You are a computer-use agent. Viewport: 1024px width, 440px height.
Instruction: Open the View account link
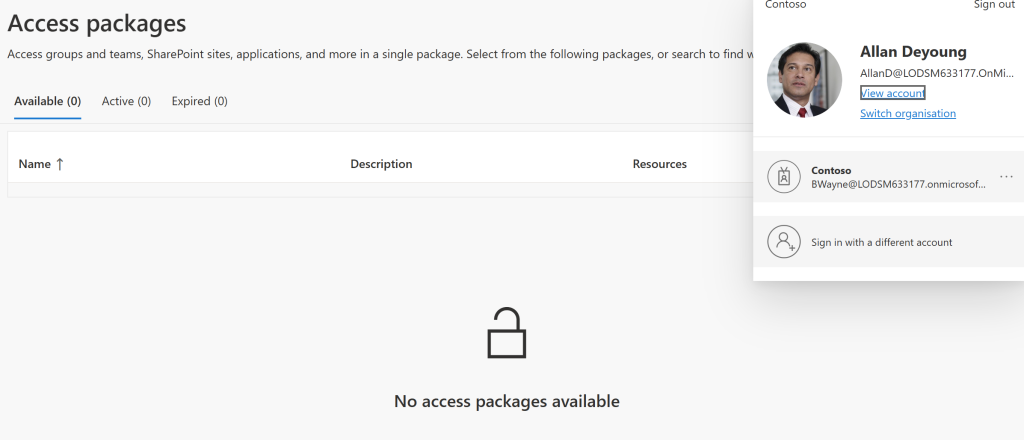(892, 93)
